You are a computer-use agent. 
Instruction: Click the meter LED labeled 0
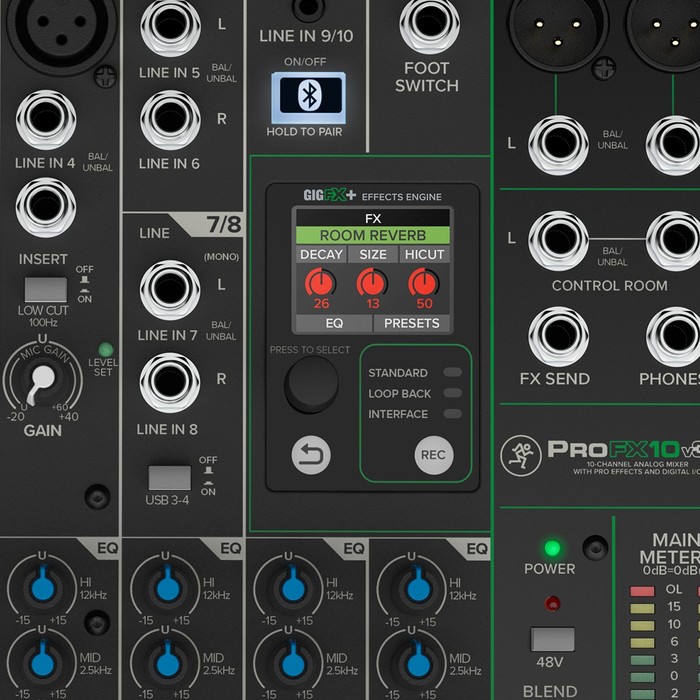642,677
